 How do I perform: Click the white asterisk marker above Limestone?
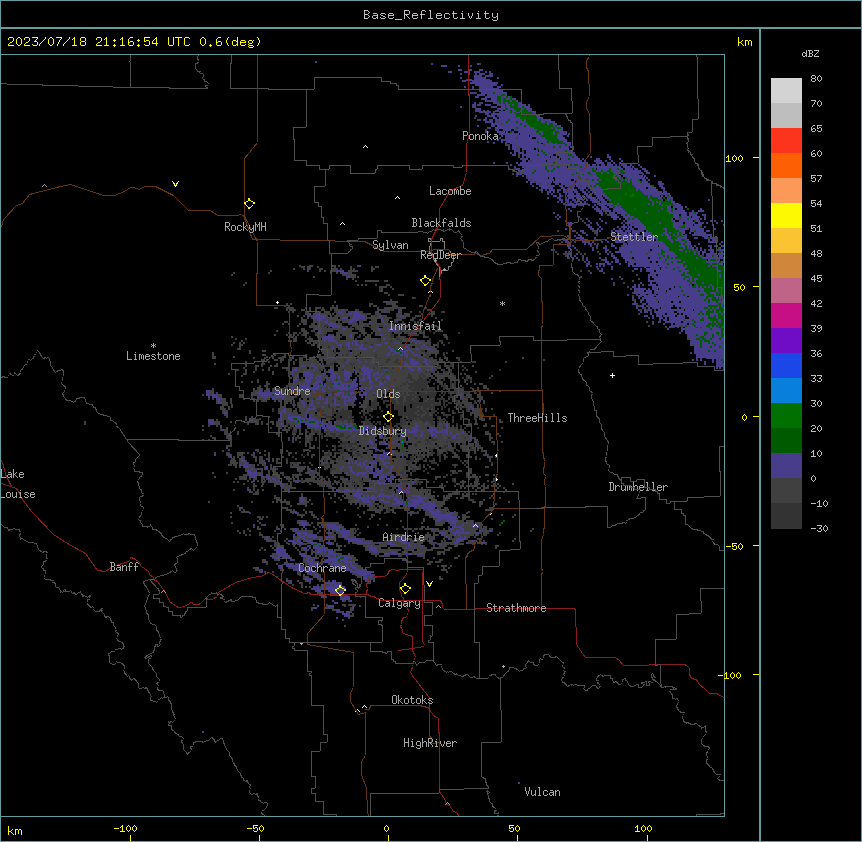tap(153, 346)
